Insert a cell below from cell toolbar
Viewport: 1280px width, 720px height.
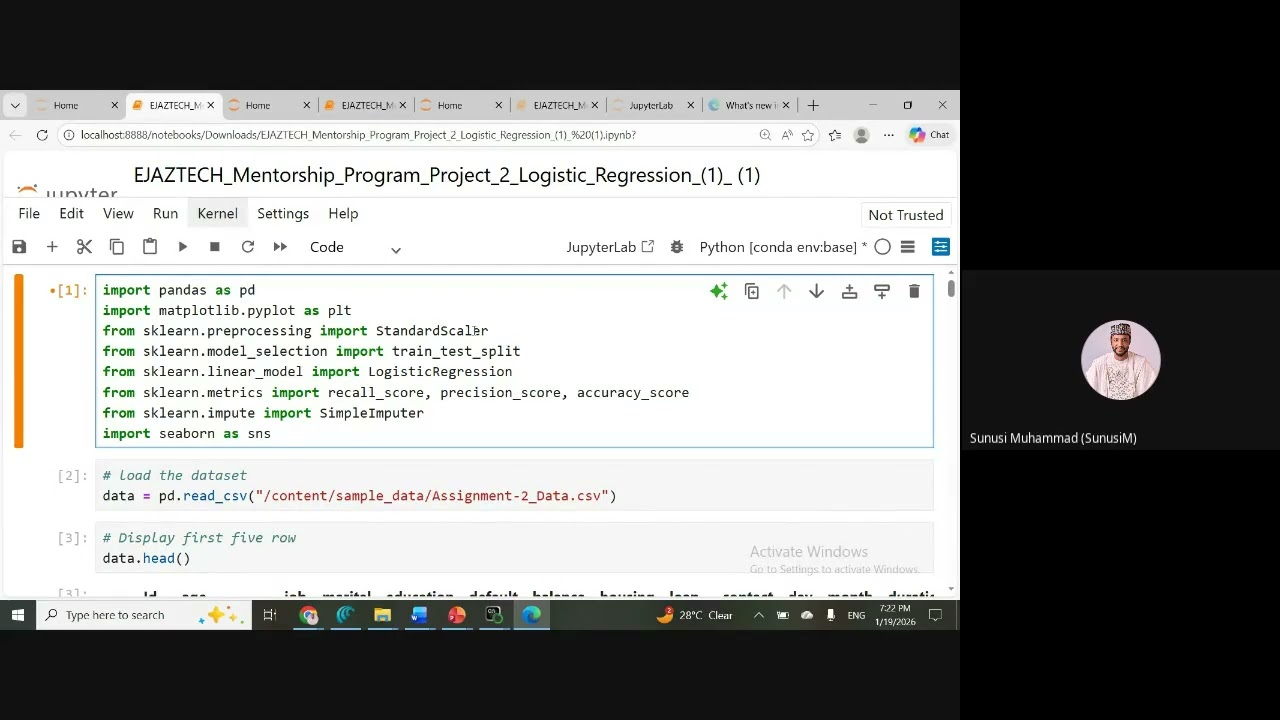(x=882, y=292)
